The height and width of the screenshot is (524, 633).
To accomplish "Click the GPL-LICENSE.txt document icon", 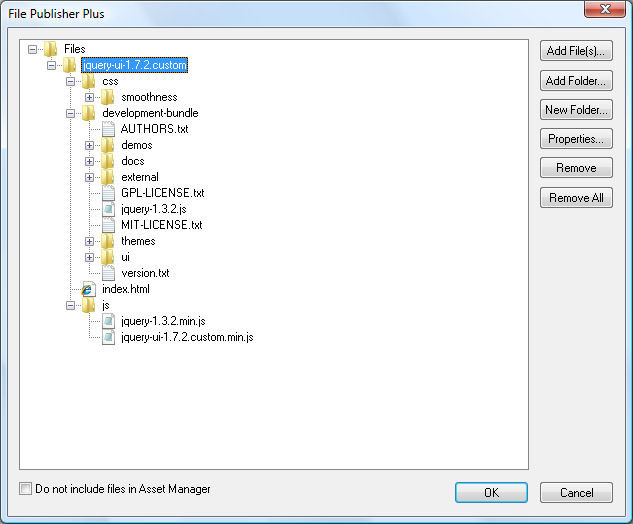I will pos(108,193).
